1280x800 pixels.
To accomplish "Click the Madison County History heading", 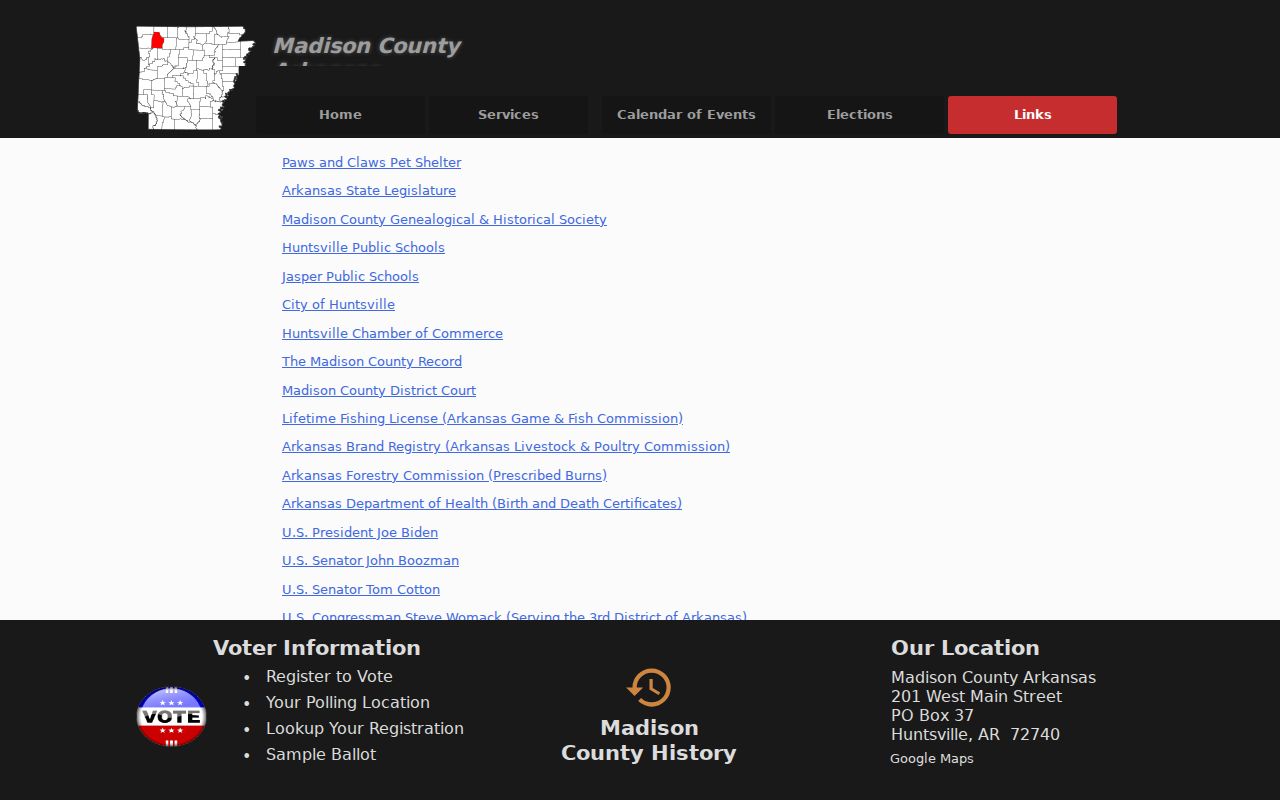I will tap(649, 740).
